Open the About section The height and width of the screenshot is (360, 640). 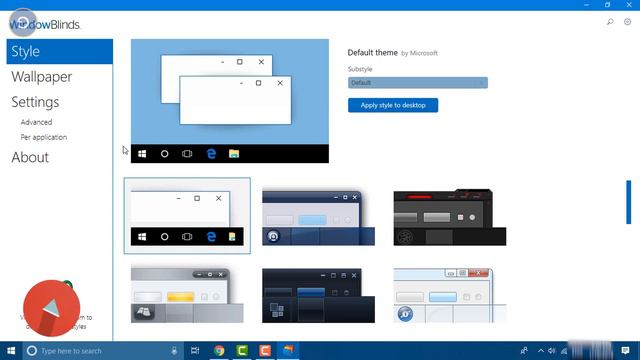pyautogui.click(x=30, y=157)
